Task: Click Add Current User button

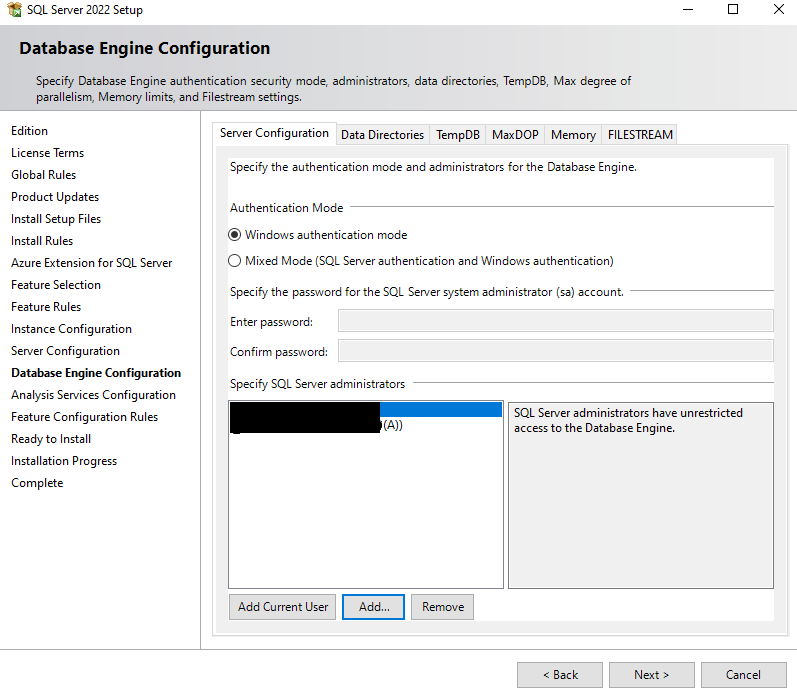Action: 283,607
